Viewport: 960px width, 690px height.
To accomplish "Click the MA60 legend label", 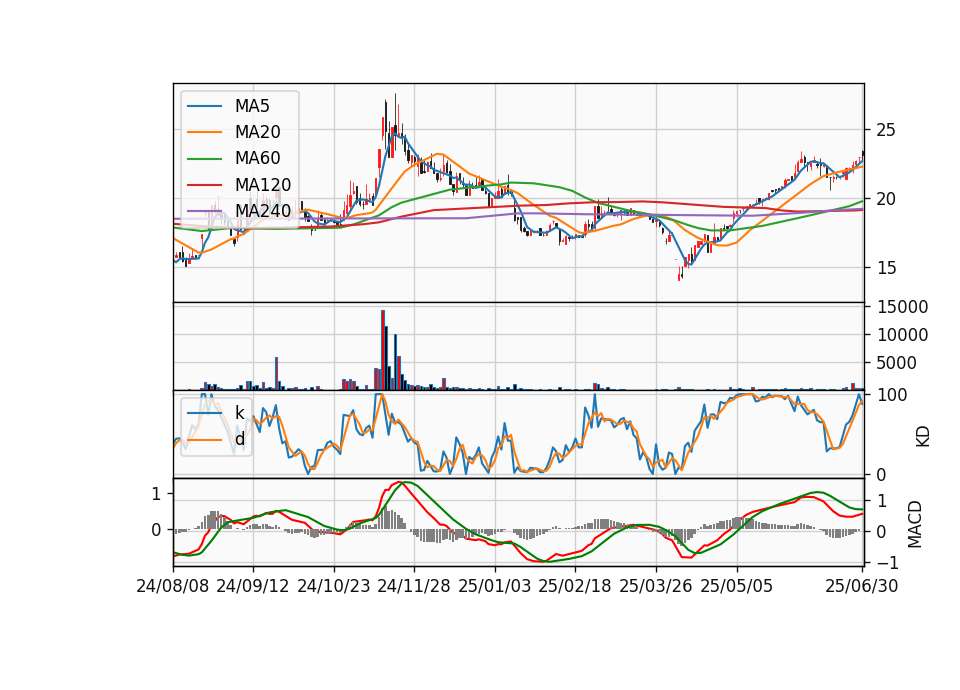I will point(257,159).
